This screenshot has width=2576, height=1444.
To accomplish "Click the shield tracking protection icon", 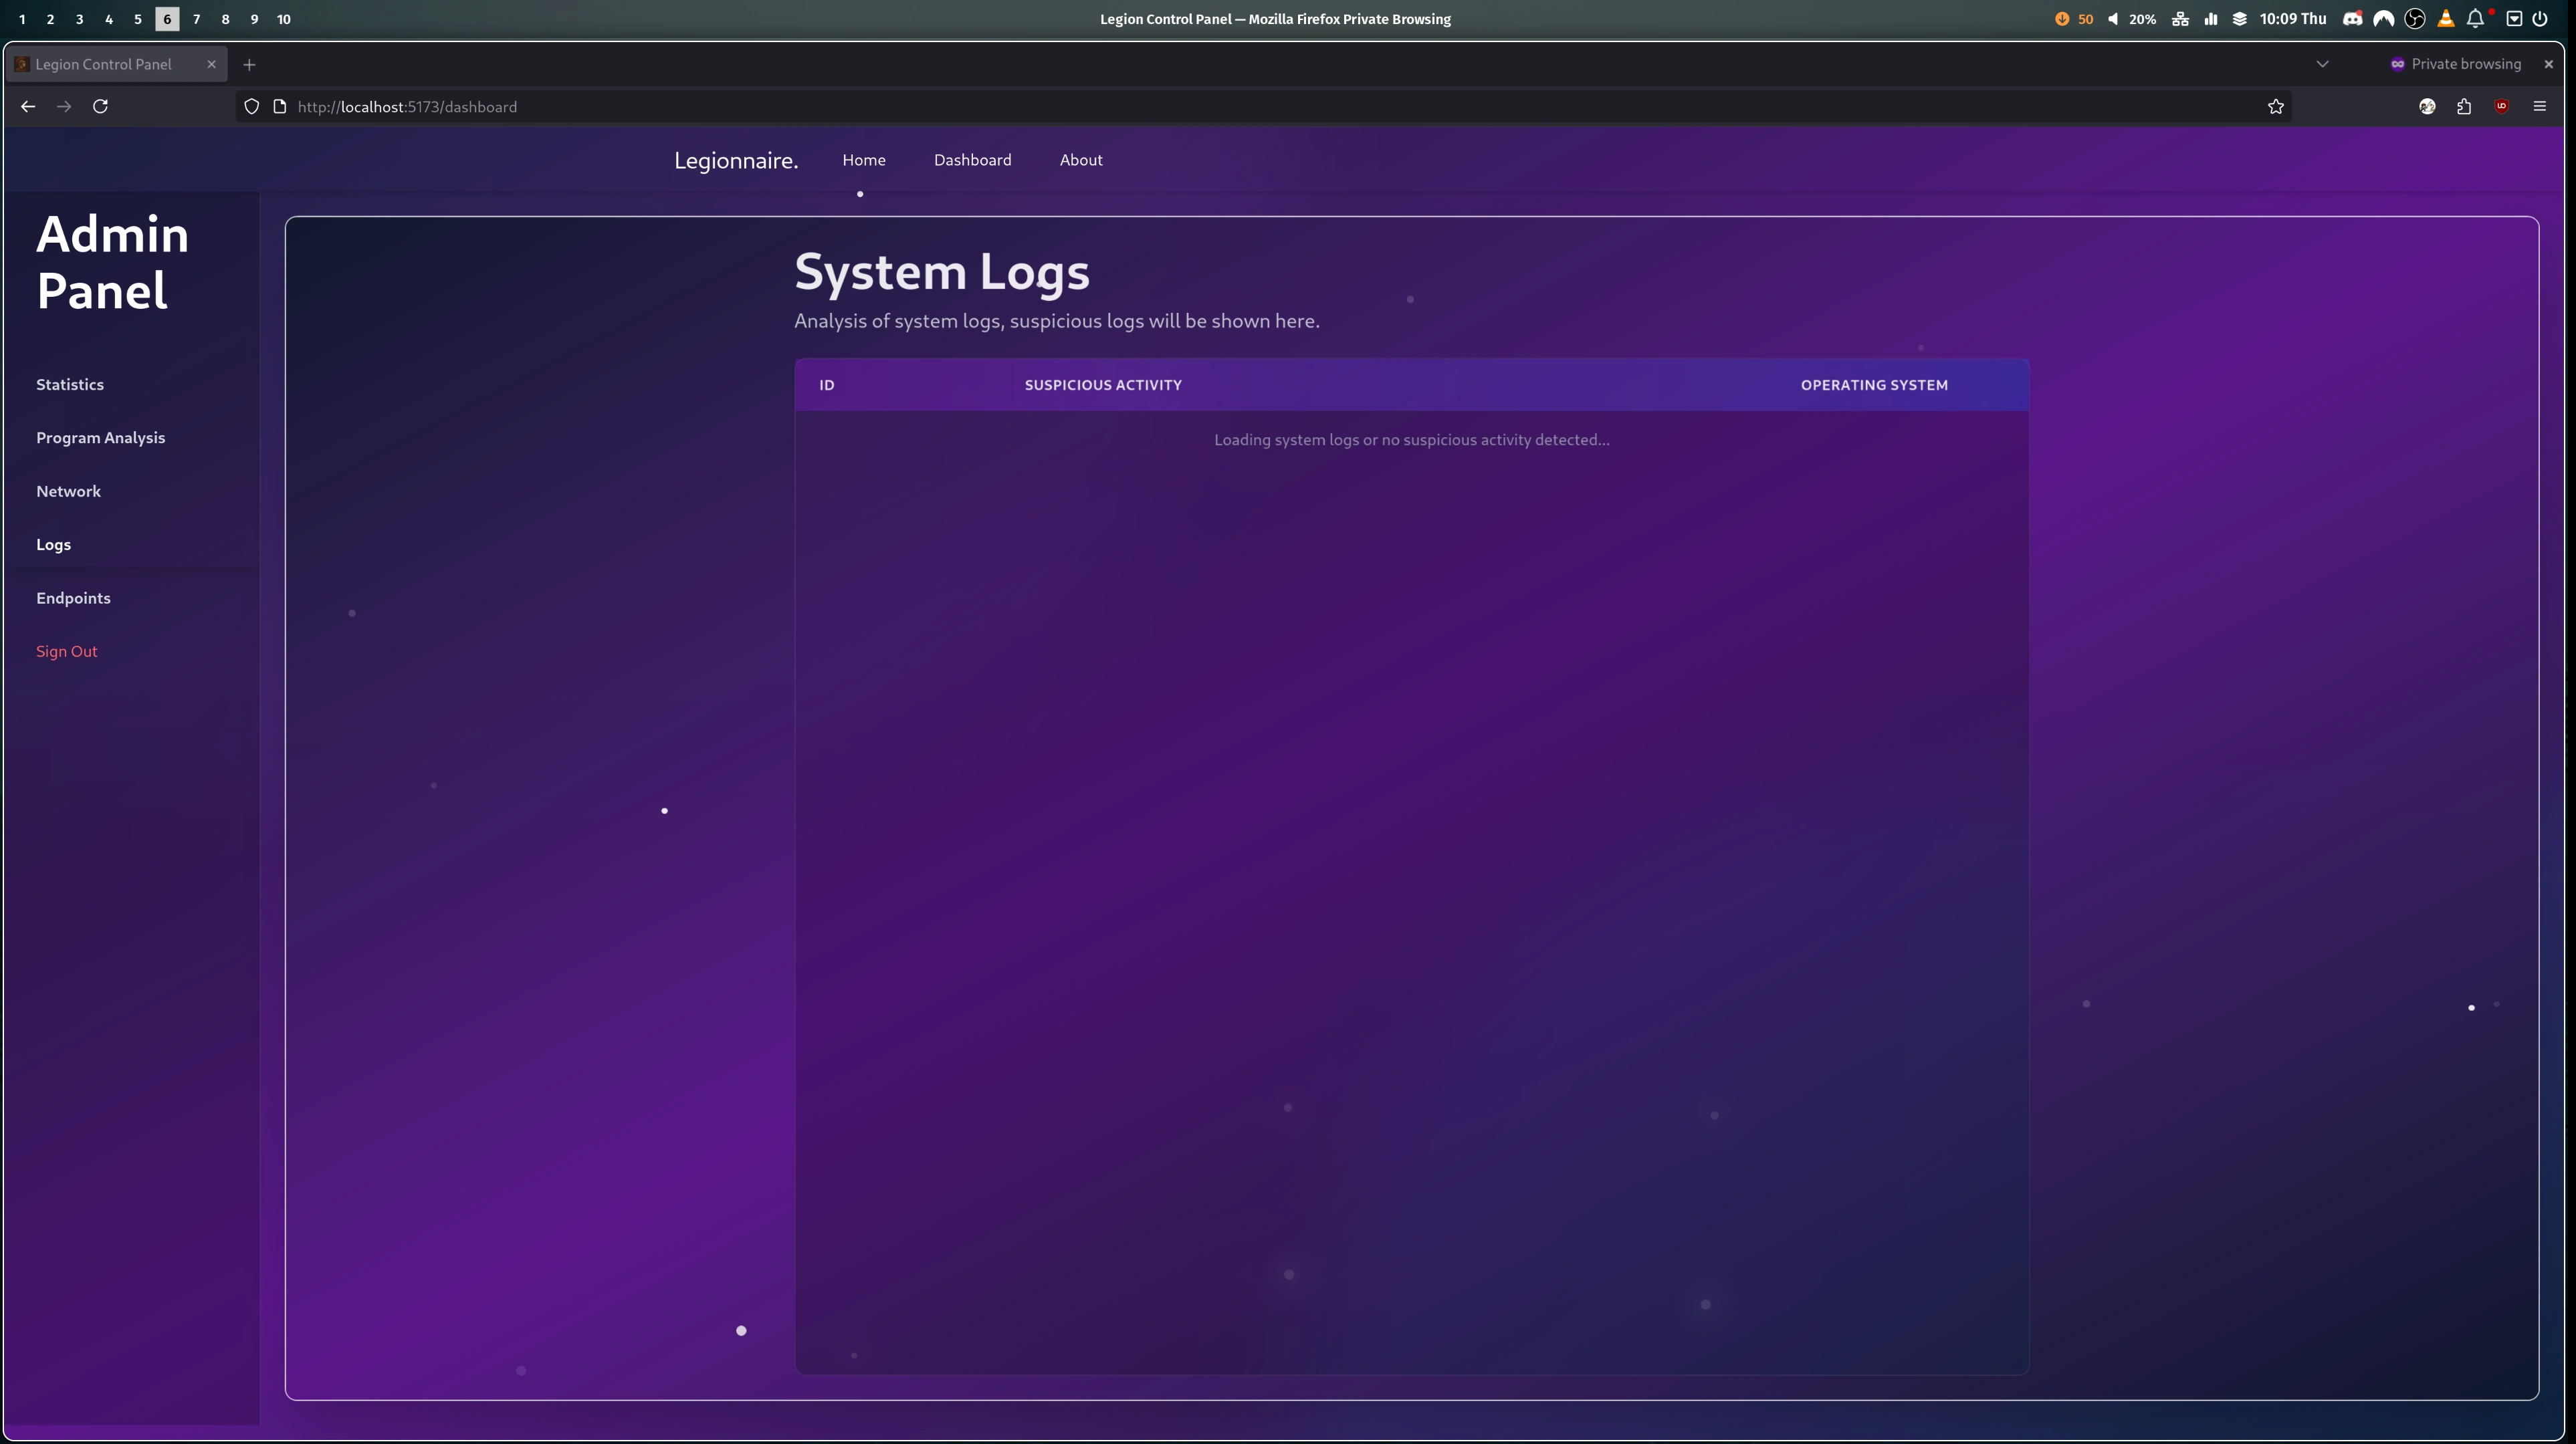I will click(x=251, y=106).
